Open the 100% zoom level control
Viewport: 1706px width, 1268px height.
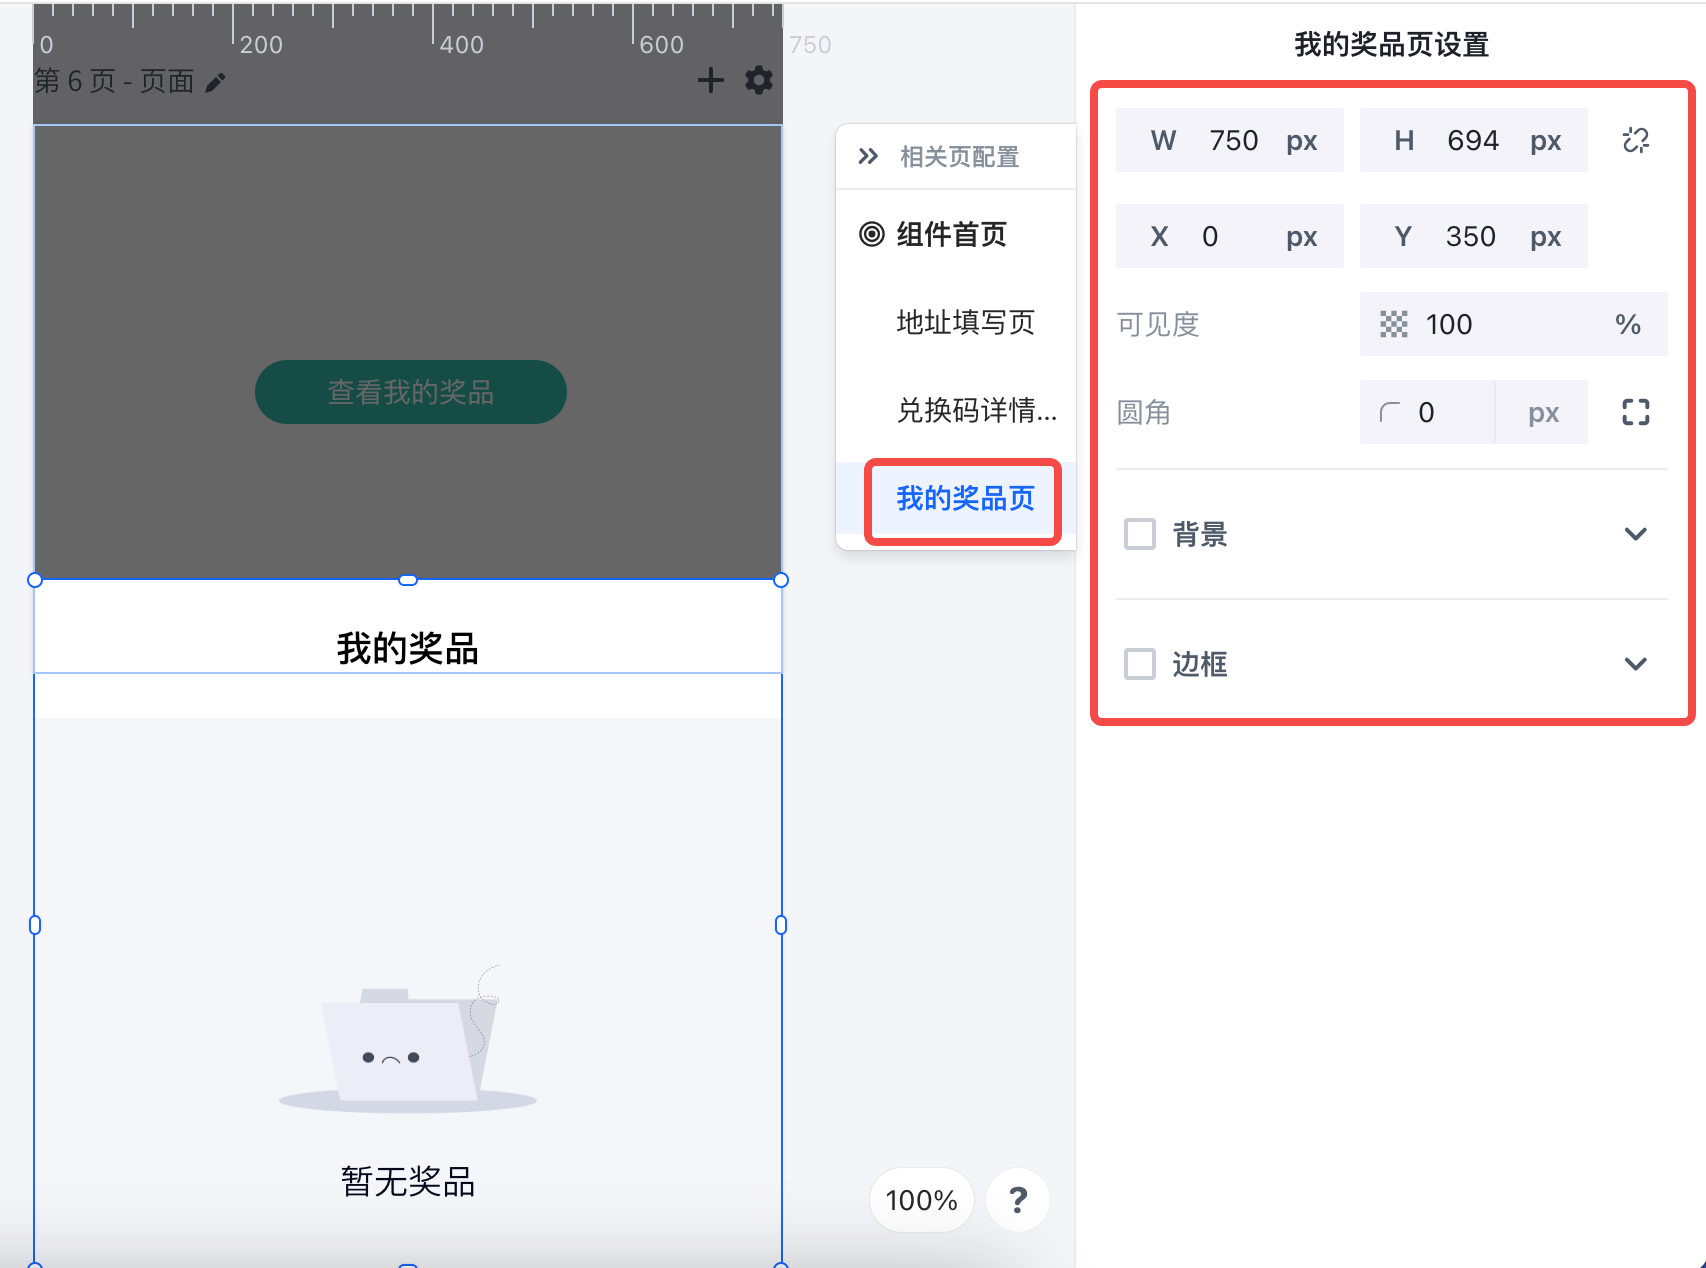tap(921, 1199)
